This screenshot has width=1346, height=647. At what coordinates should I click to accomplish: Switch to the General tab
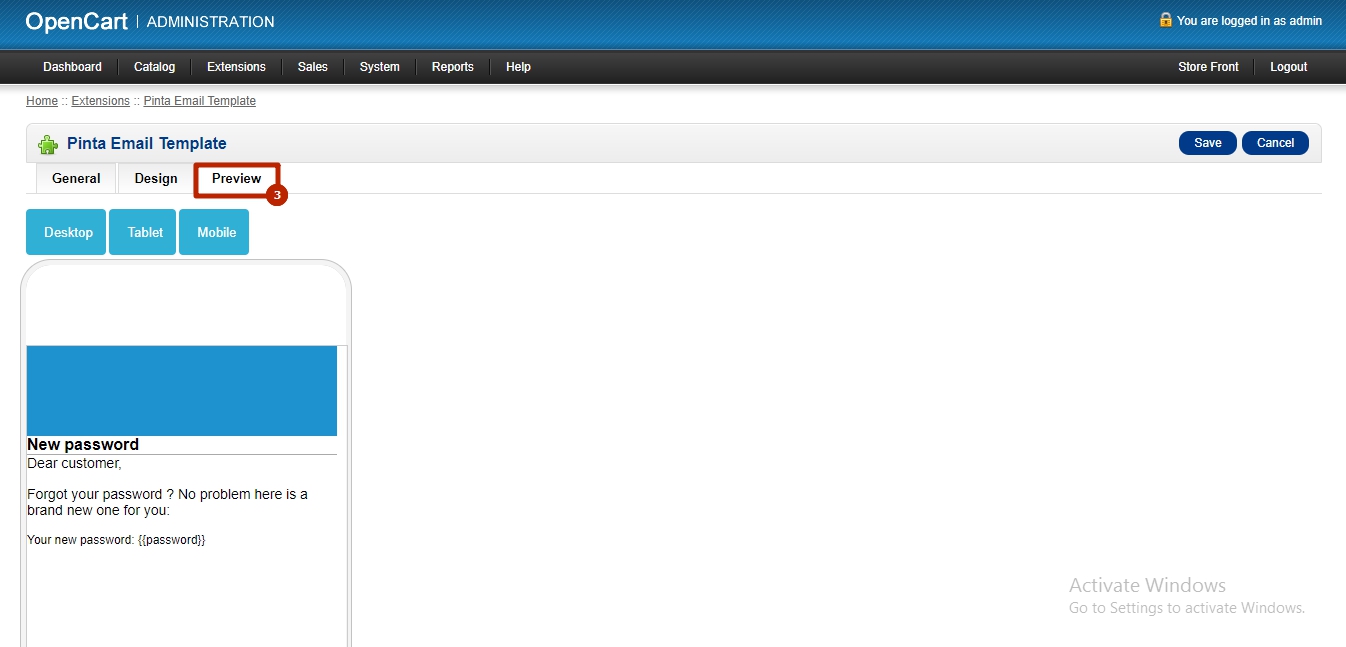76,179
